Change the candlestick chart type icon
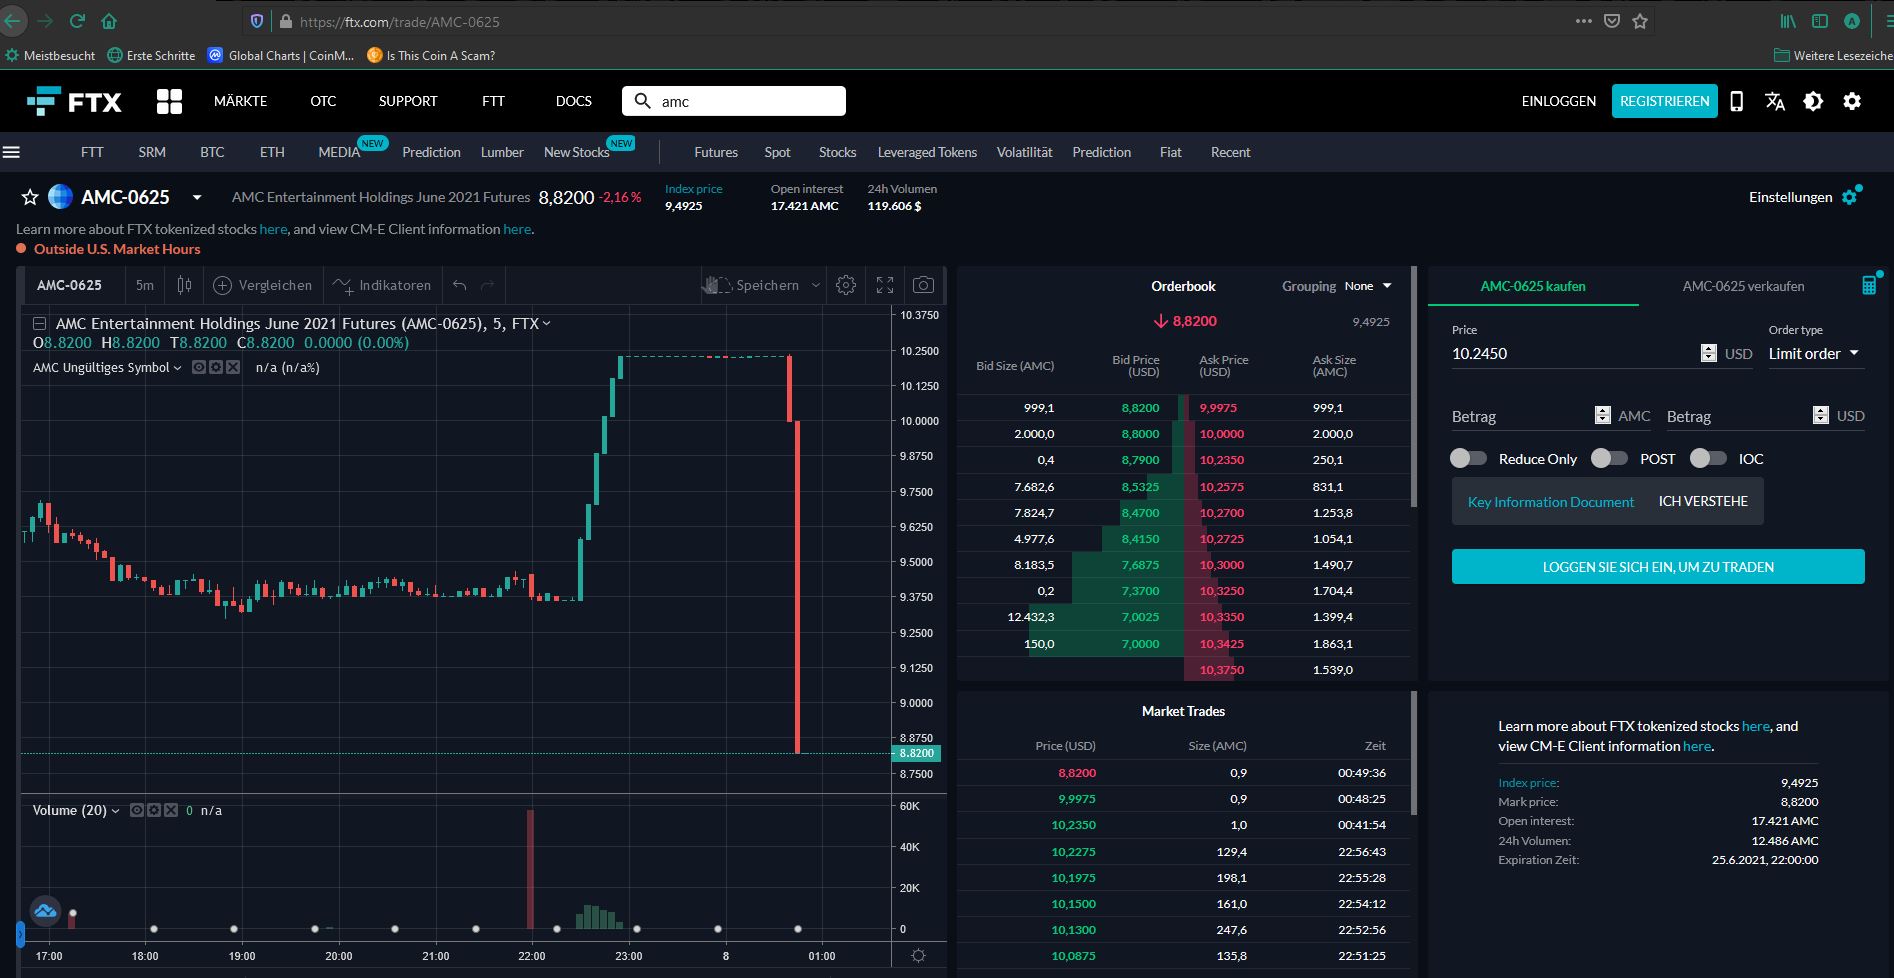The width and height of the screenshot is (1894, 978). pos(184,285)
